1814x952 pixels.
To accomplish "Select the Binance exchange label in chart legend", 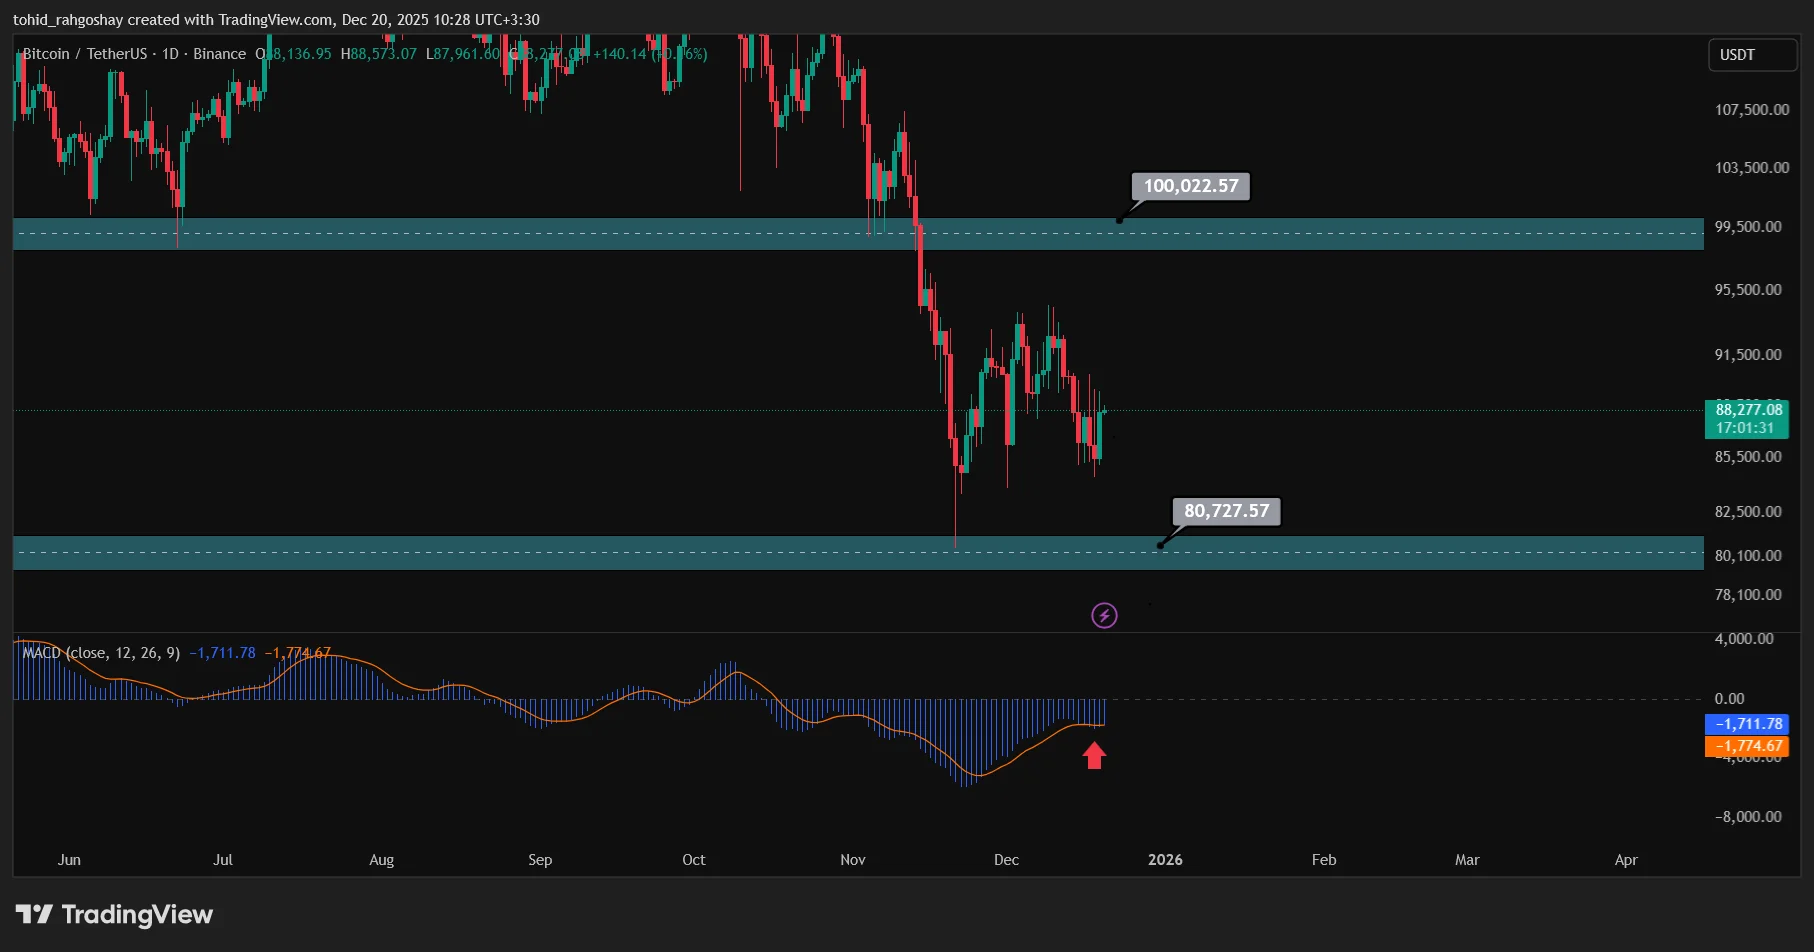I will point(220,54).
